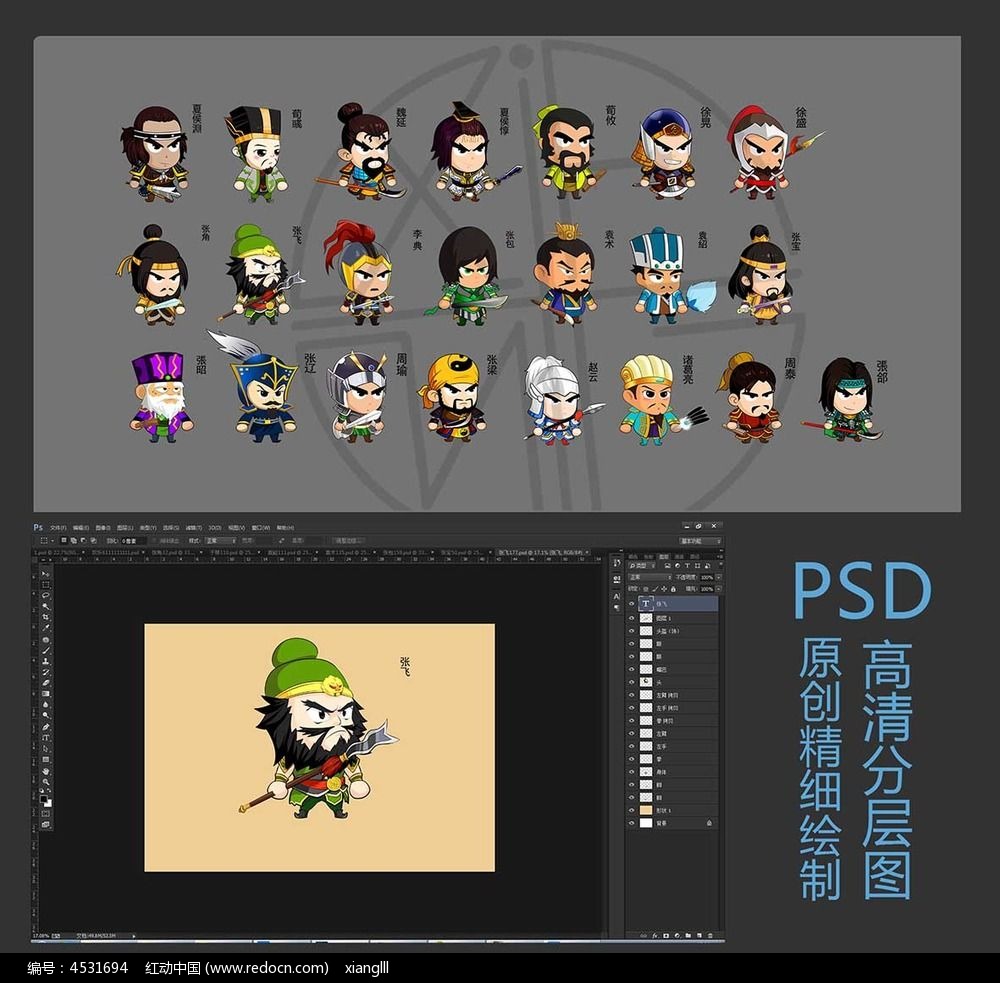Viewport: 1000px width, 983px height.
Task: Select the Crop tool
Action: pos(46,617)
